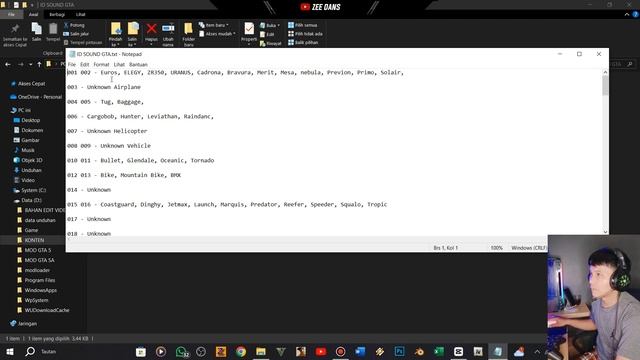Click Pilih tidak ada in the ribbon
640x360 pixels.
pos(305,34)
